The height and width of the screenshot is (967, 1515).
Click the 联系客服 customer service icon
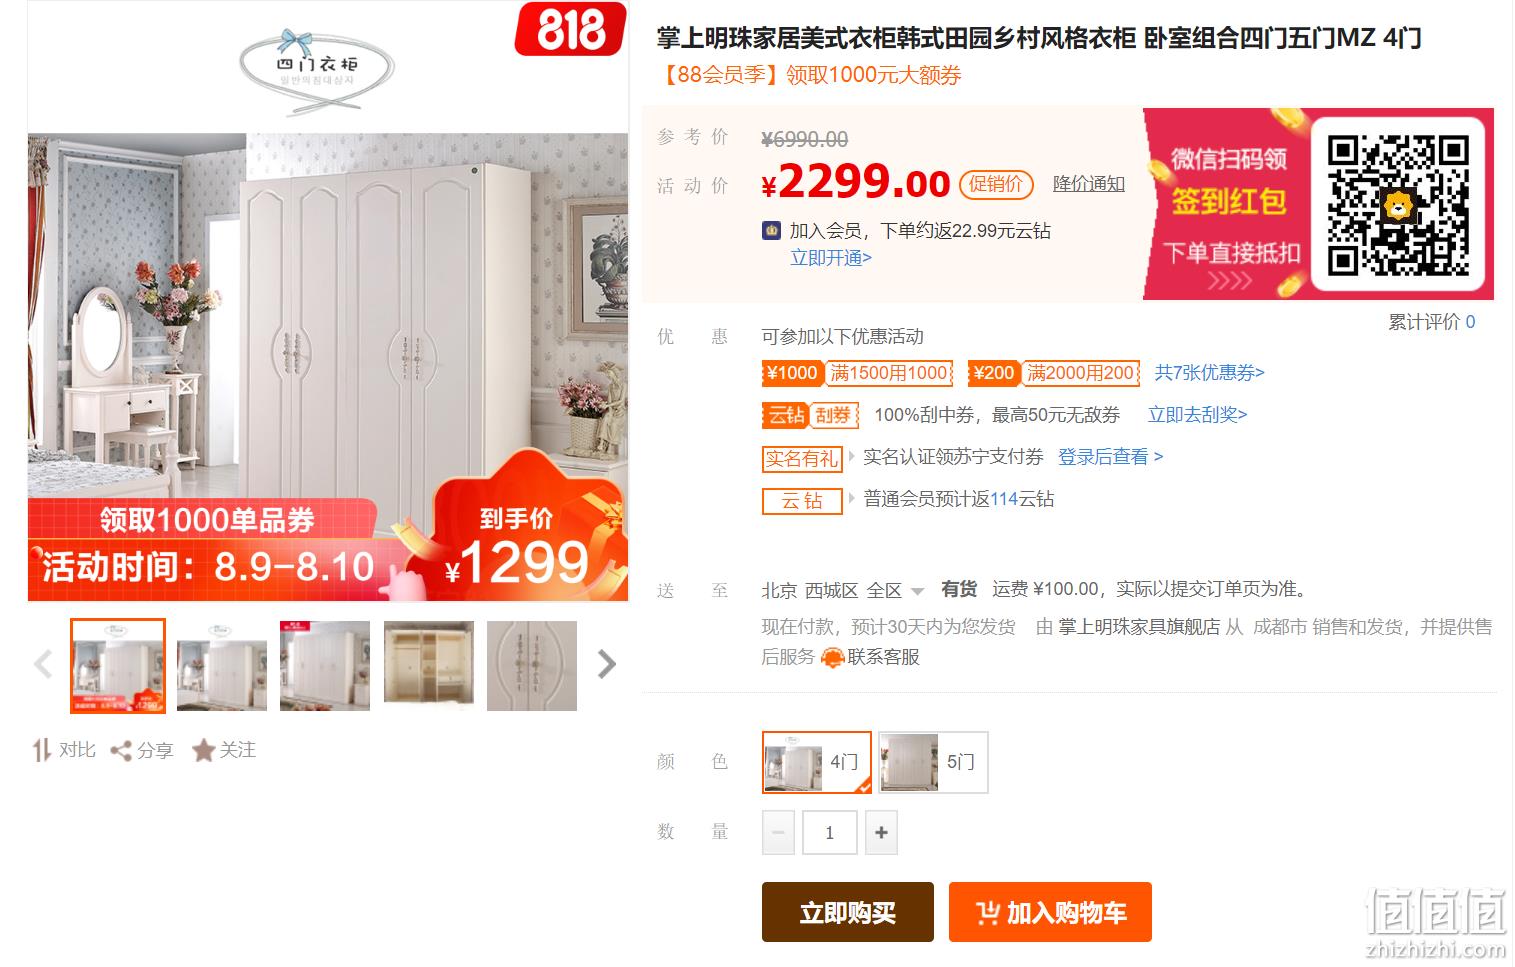click(x=832, y=658)
